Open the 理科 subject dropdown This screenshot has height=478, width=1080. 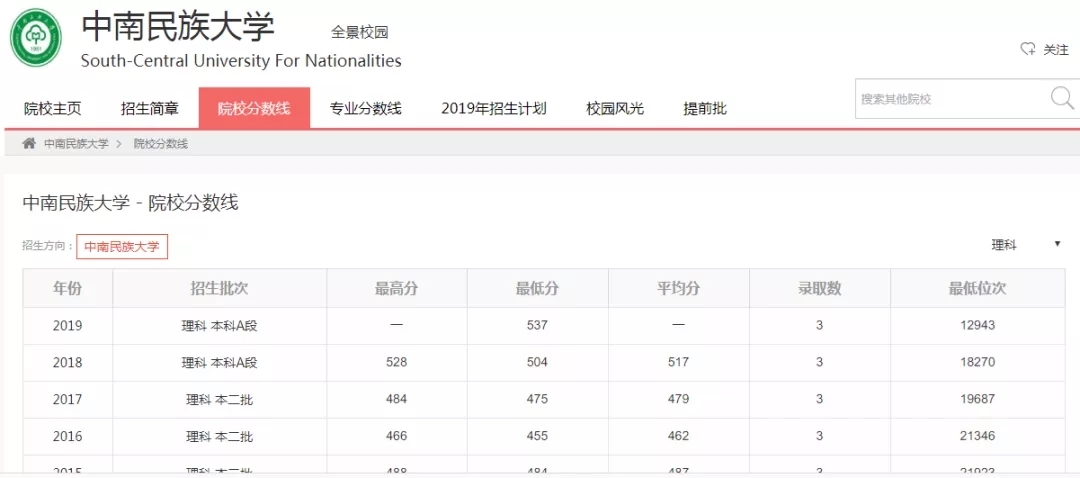pos(1025,245)
